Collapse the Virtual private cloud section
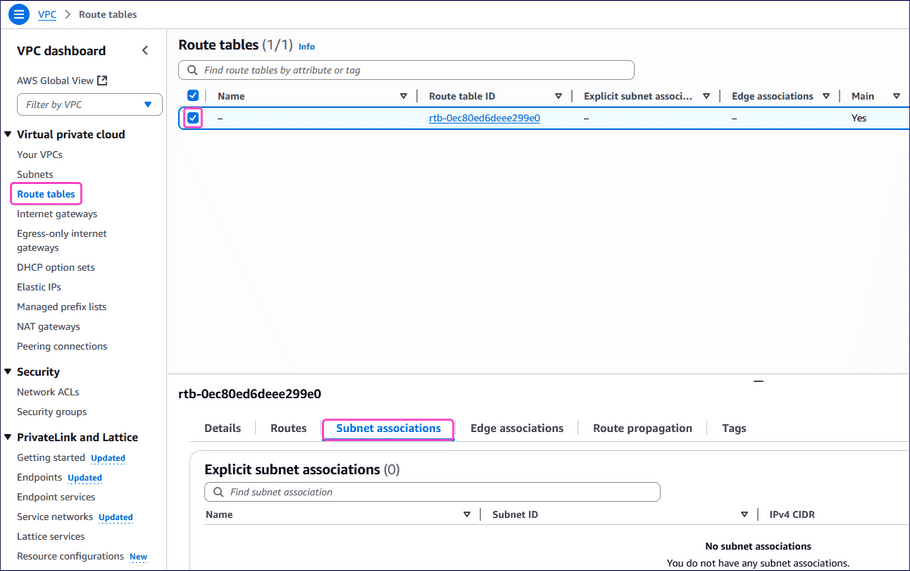The image size is (910, 571). [8, 134]
